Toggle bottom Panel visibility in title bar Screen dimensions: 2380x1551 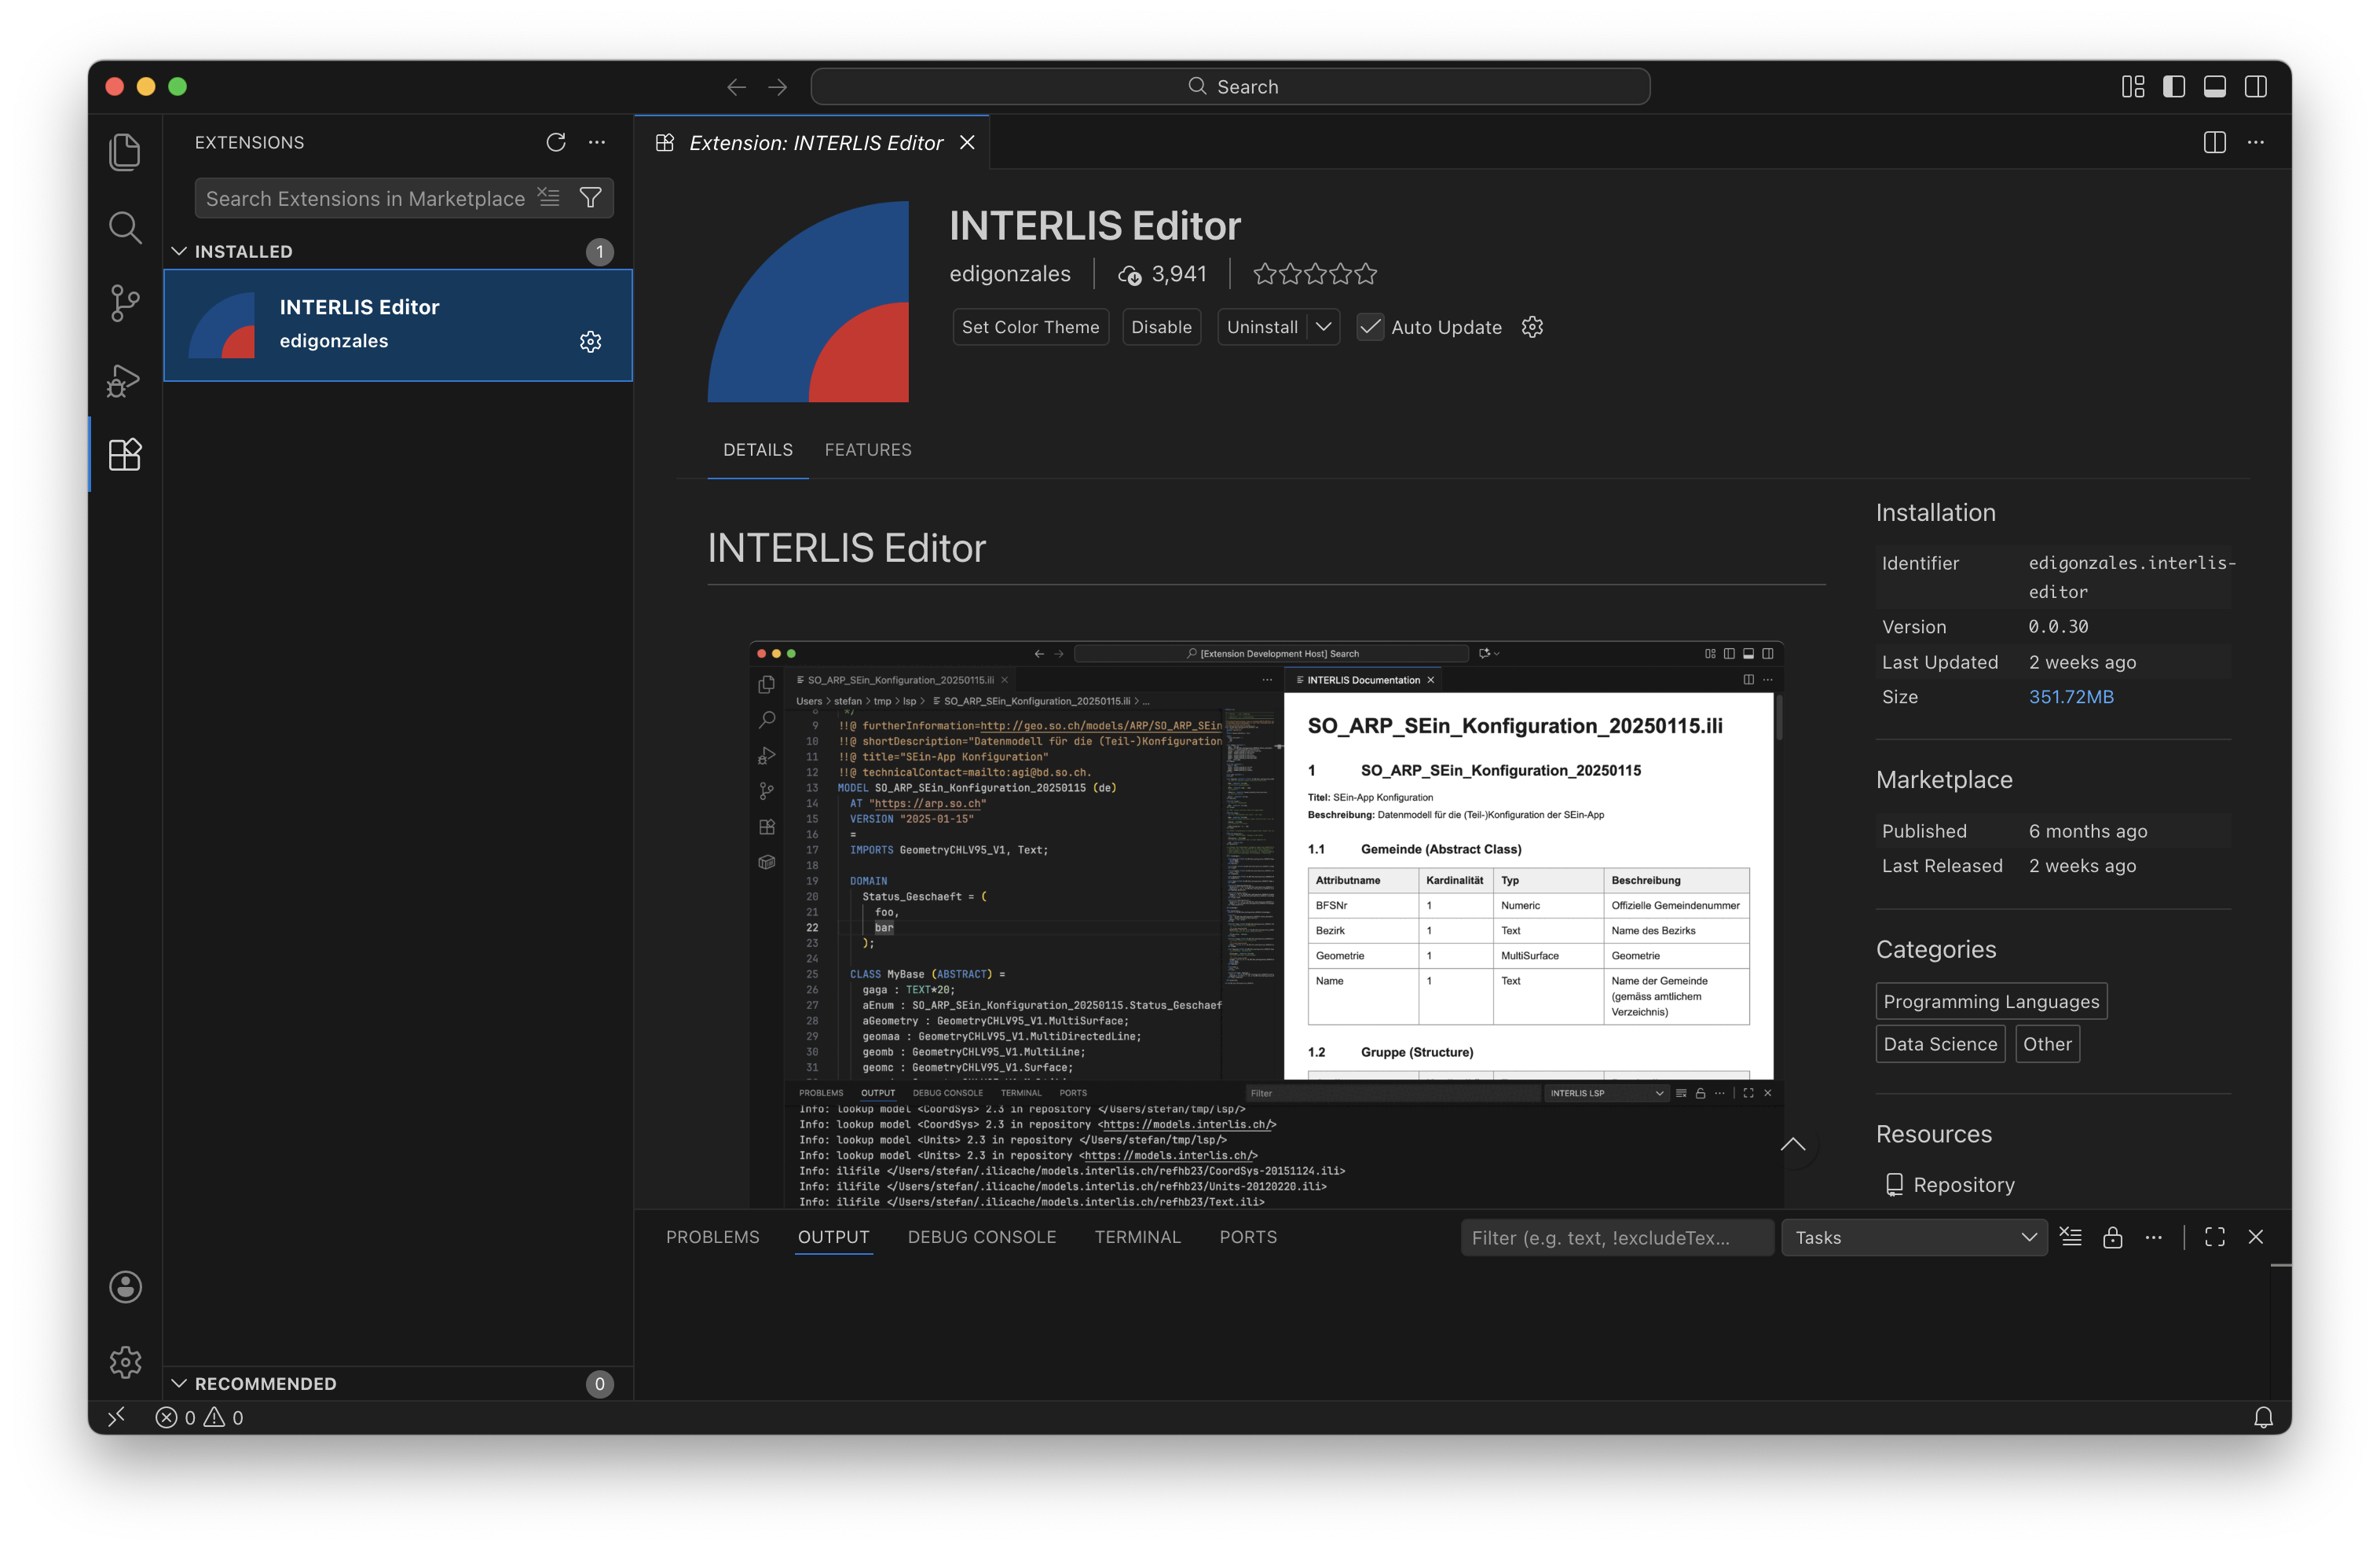pos(2215,87)
